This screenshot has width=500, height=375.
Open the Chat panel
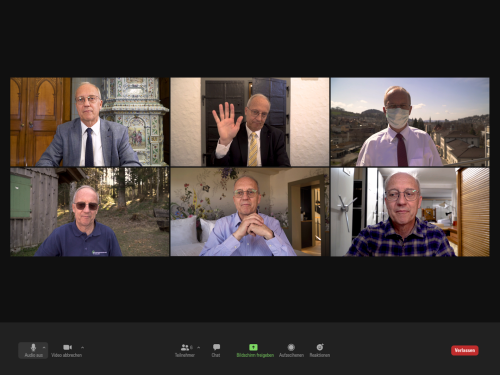point(216,350)
